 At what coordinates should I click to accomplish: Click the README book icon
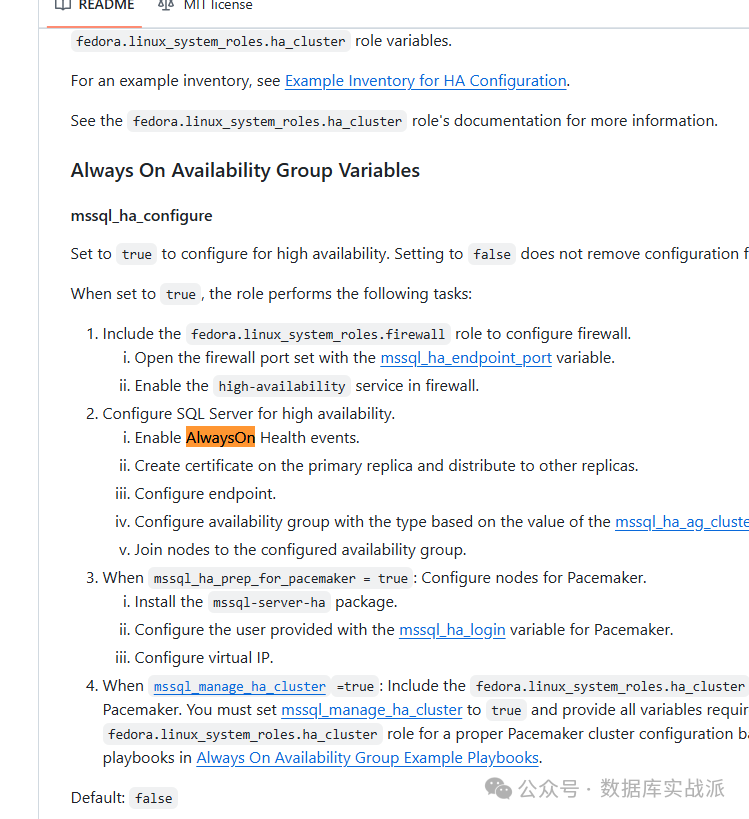coord(62,5)
